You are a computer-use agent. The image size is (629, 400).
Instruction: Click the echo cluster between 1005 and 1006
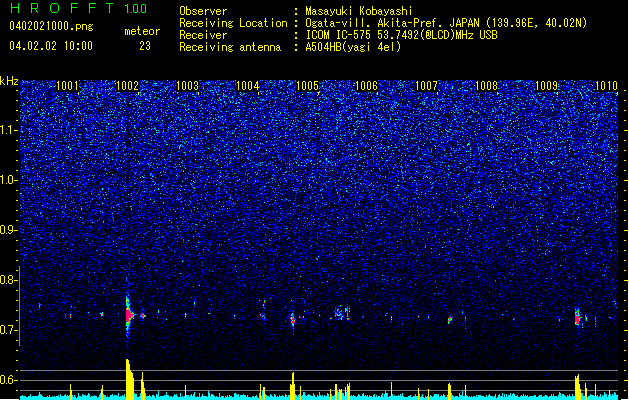tap(343, 313)
